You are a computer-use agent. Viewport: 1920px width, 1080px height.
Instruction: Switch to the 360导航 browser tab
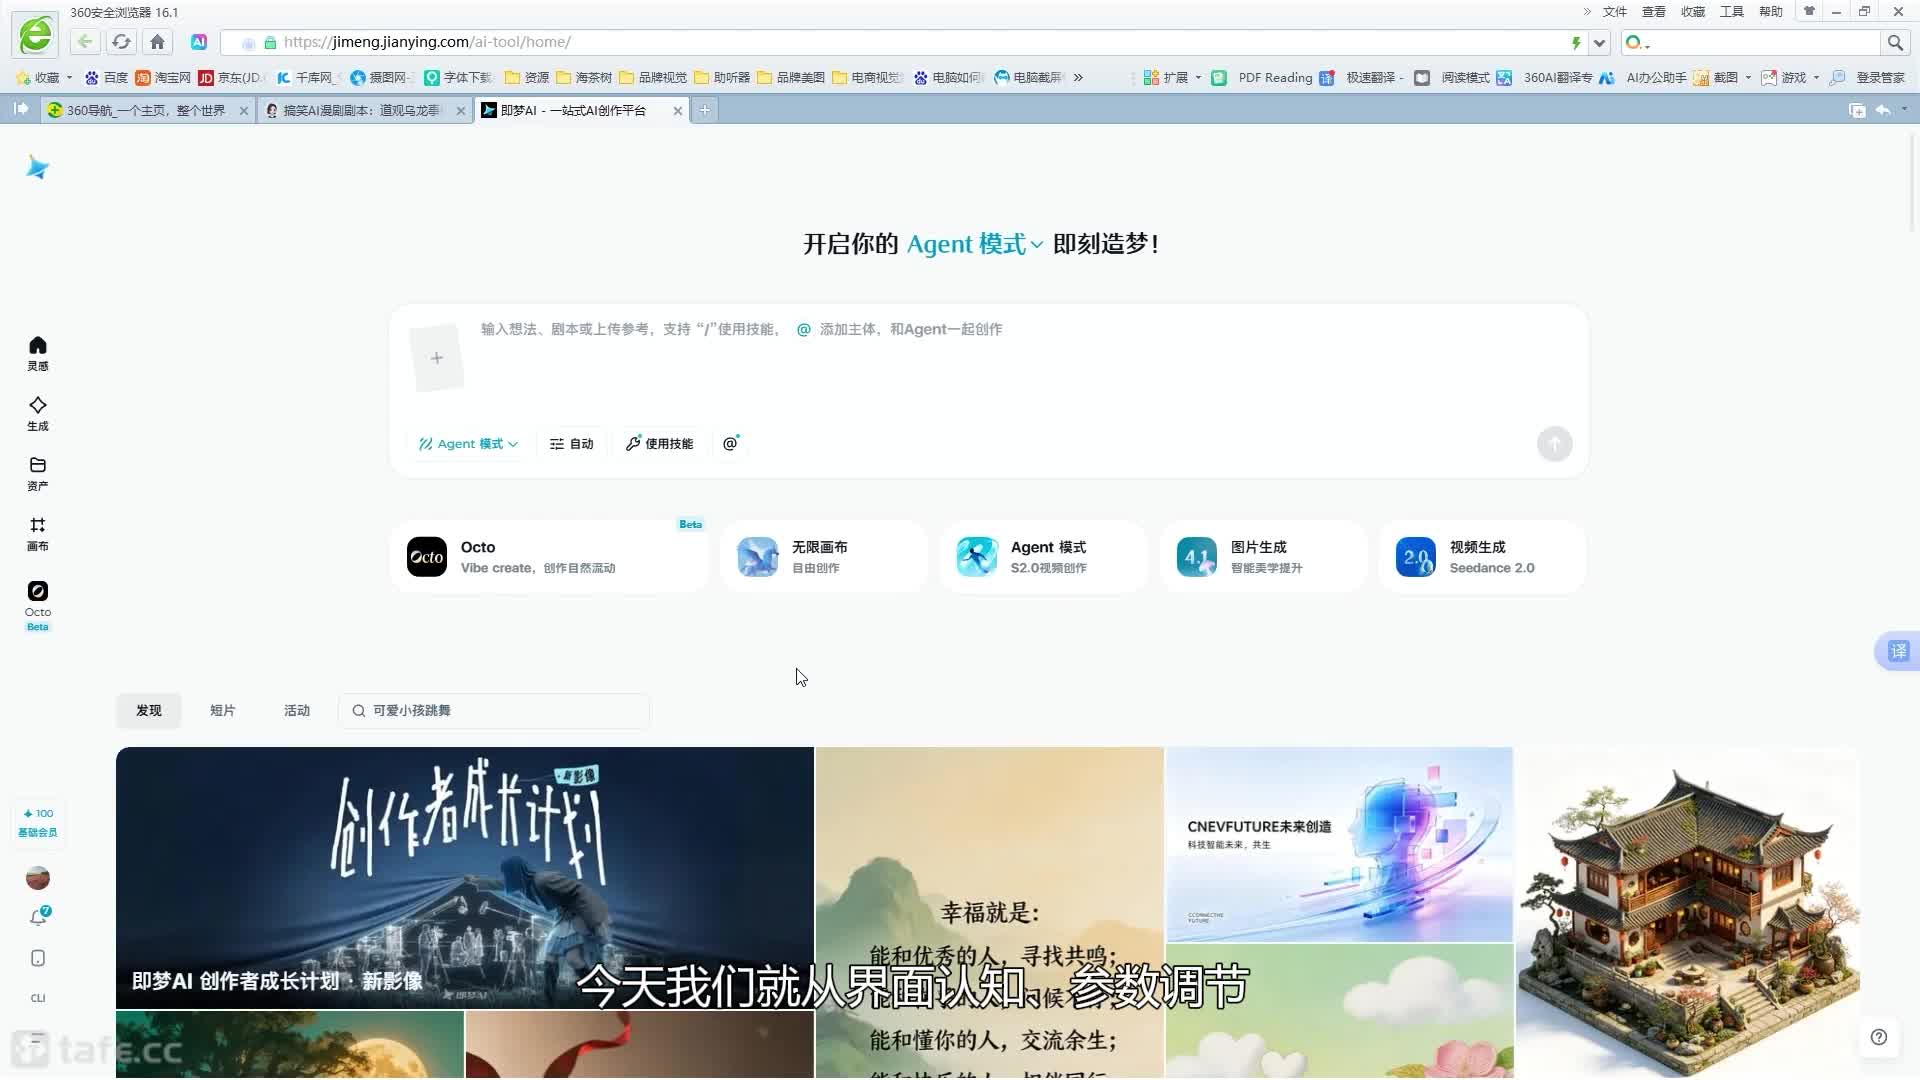pos(147,110)
